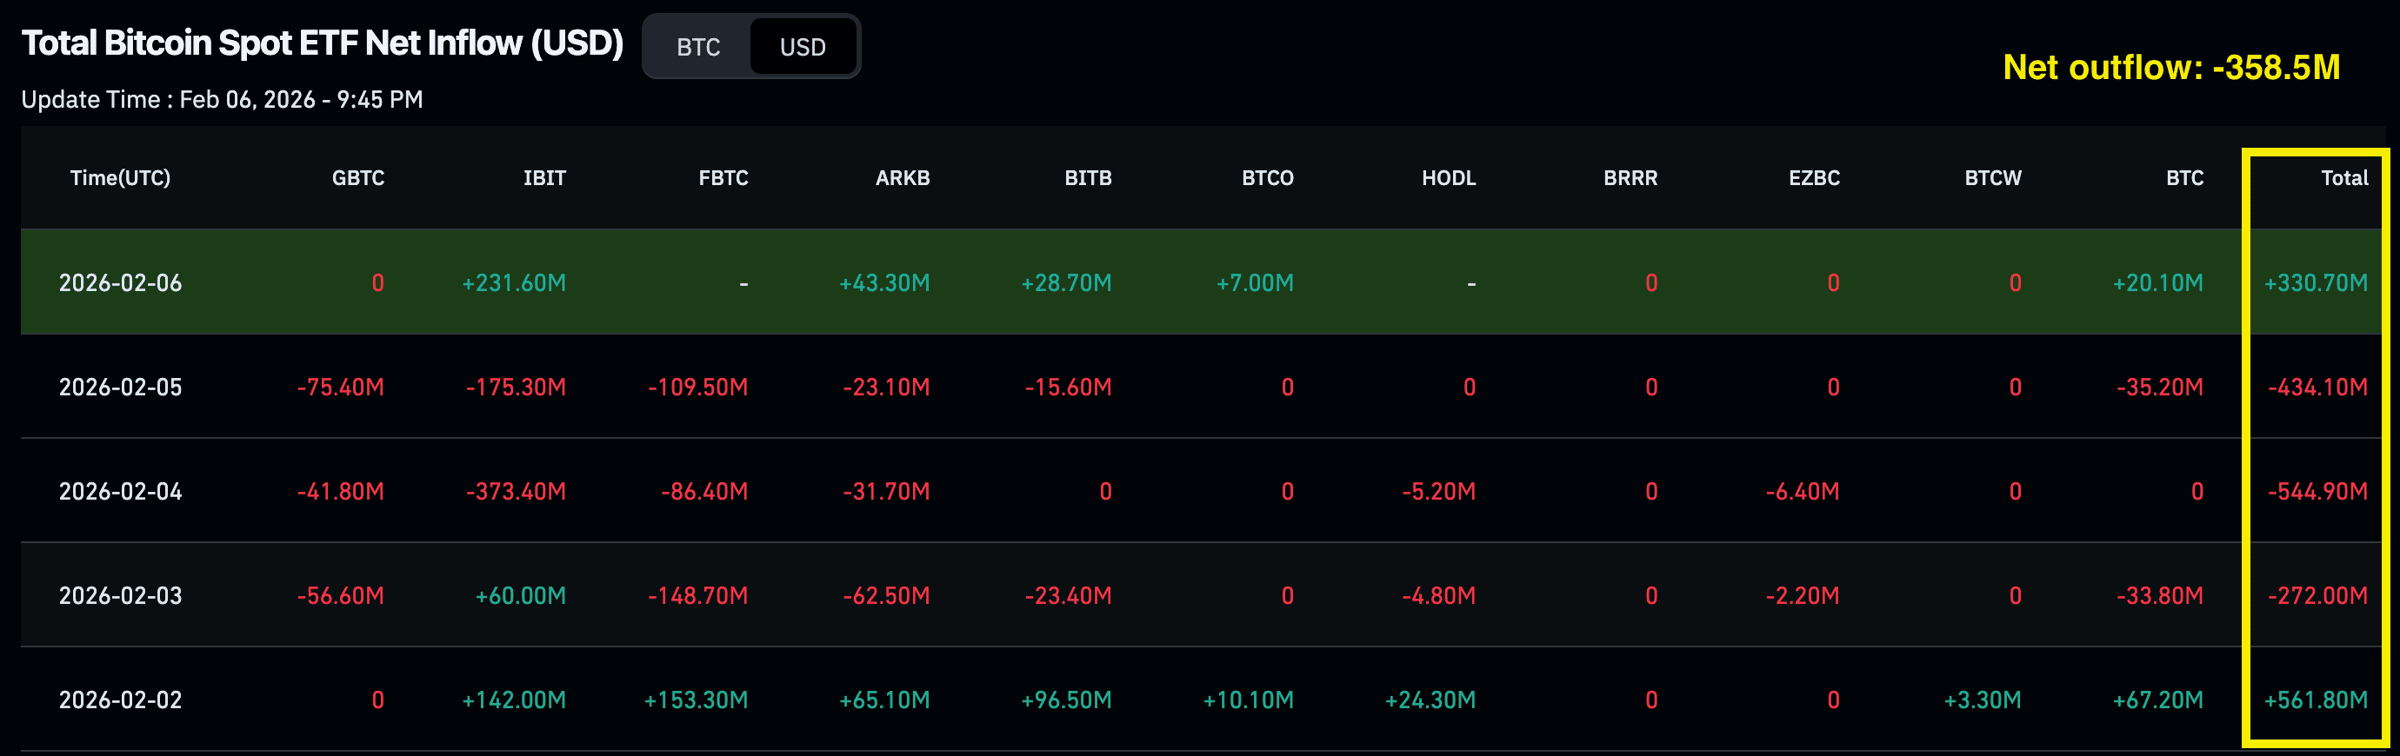Select the USD unit toggle
Screen dimensions: 2400x756
(802, 47)
